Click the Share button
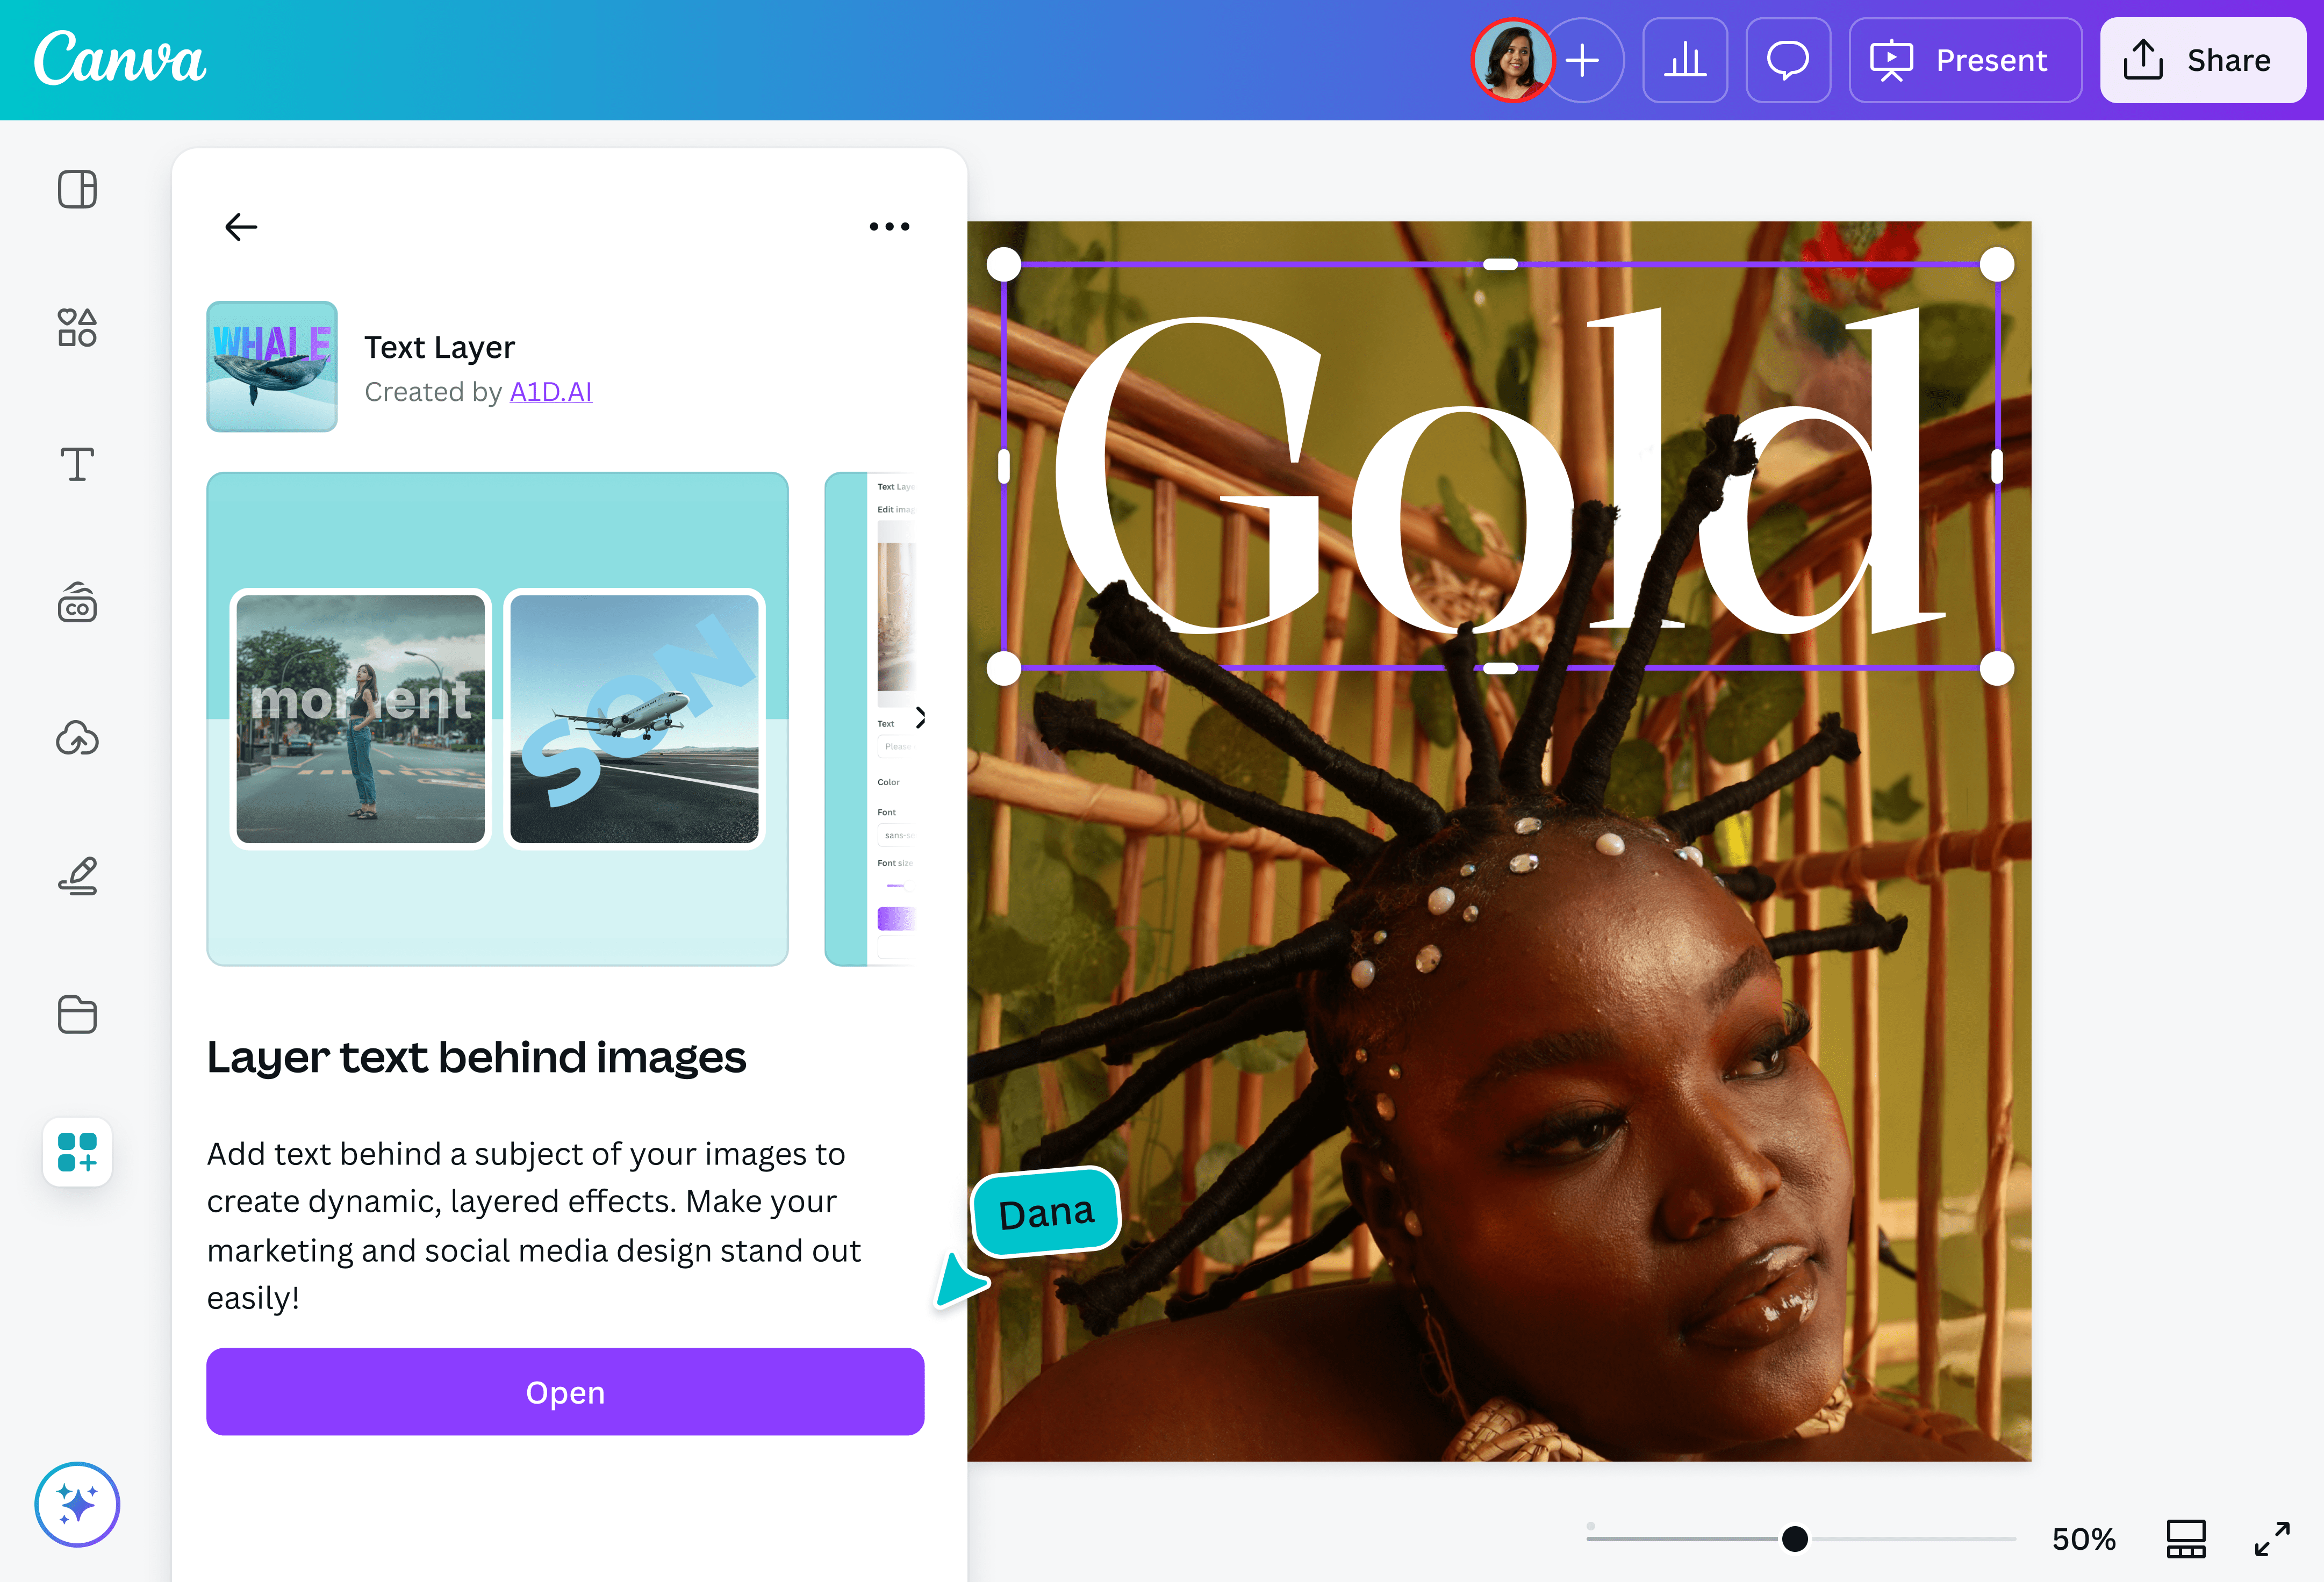Screen dimensions: 2324x1582 2203,60
